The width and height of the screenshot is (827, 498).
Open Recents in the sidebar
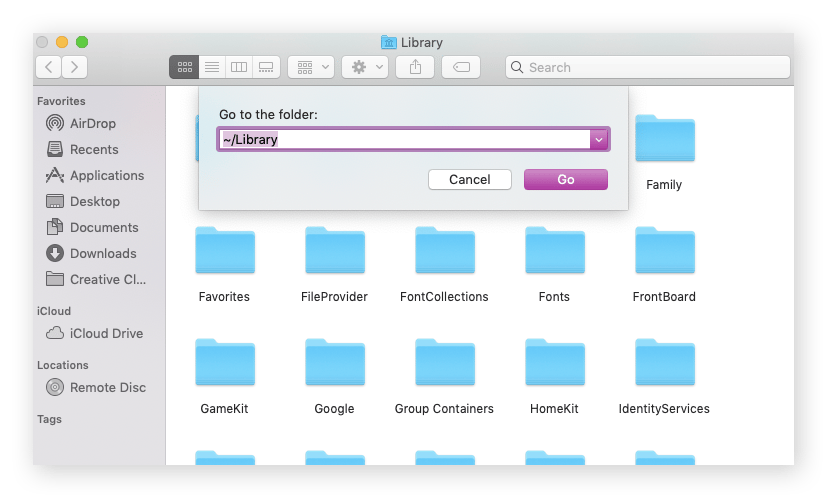click(x=82, y=149)
